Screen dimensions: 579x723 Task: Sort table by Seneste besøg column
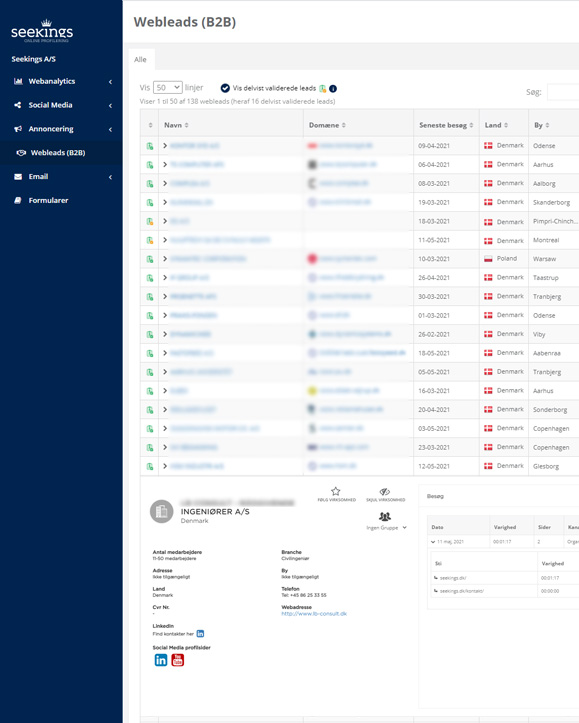click(446, 125)
